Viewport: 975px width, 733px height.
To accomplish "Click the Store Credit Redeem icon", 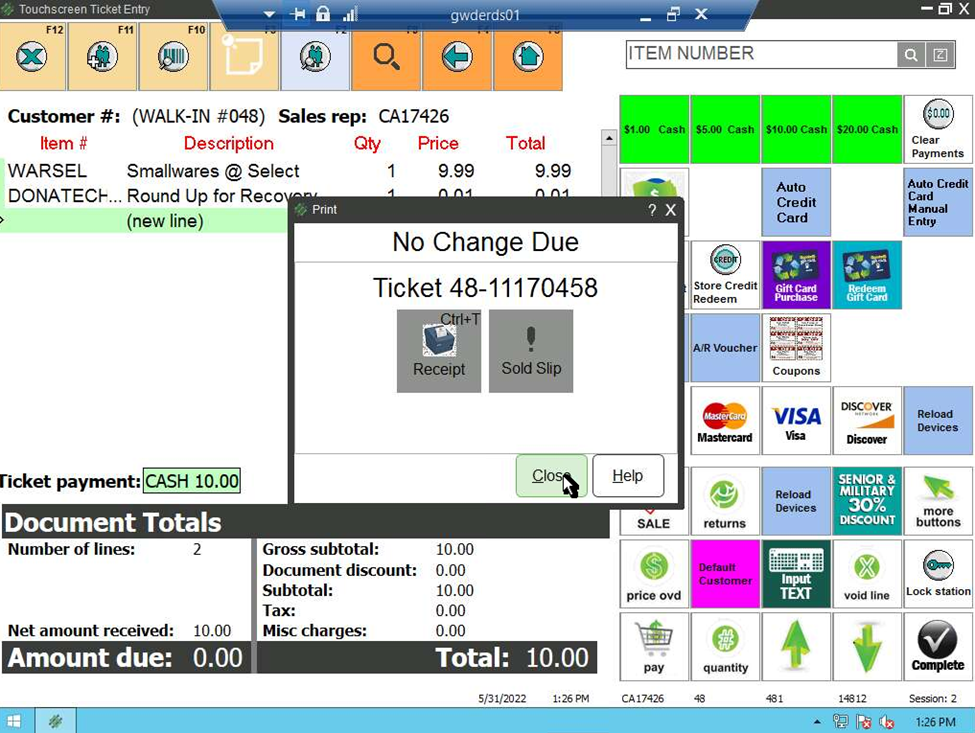I will point(724,274).
